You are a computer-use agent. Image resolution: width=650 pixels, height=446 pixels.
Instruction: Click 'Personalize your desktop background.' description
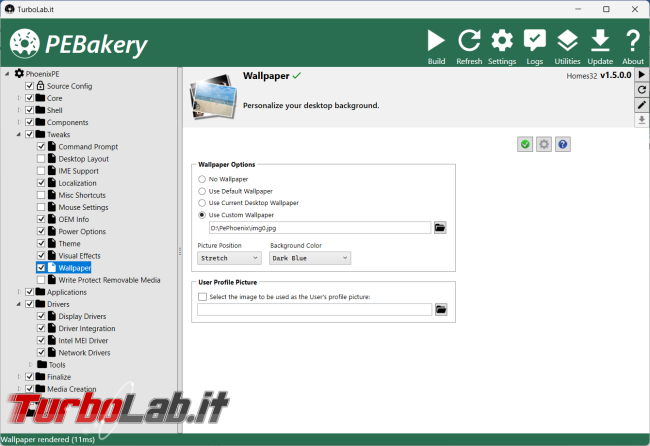coord(311,105)
